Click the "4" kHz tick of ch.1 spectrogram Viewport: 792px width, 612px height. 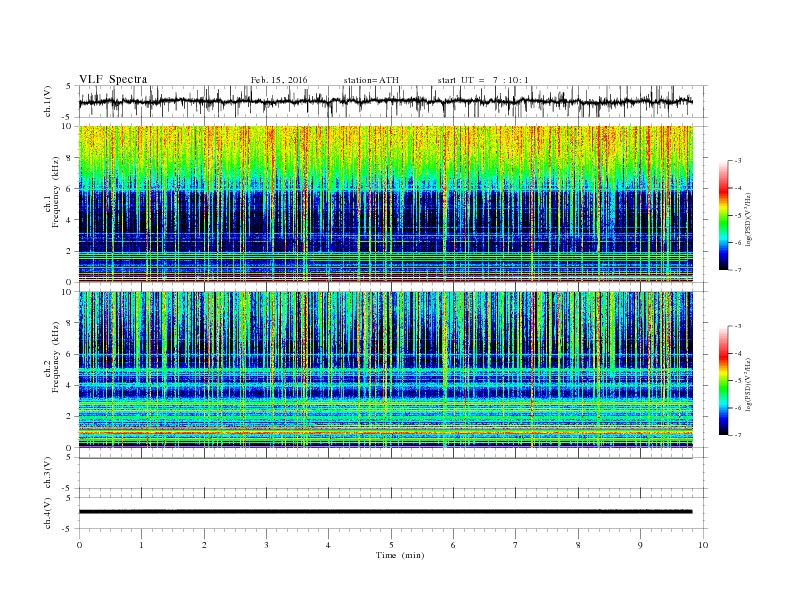coord(69,220)
